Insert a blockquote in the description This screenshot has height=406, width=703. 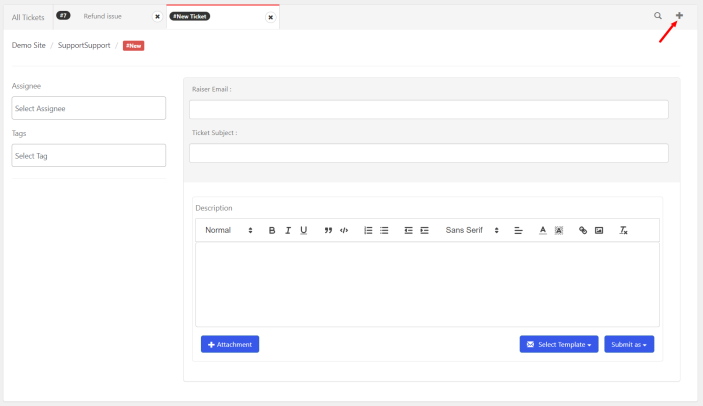pos(328,231)
